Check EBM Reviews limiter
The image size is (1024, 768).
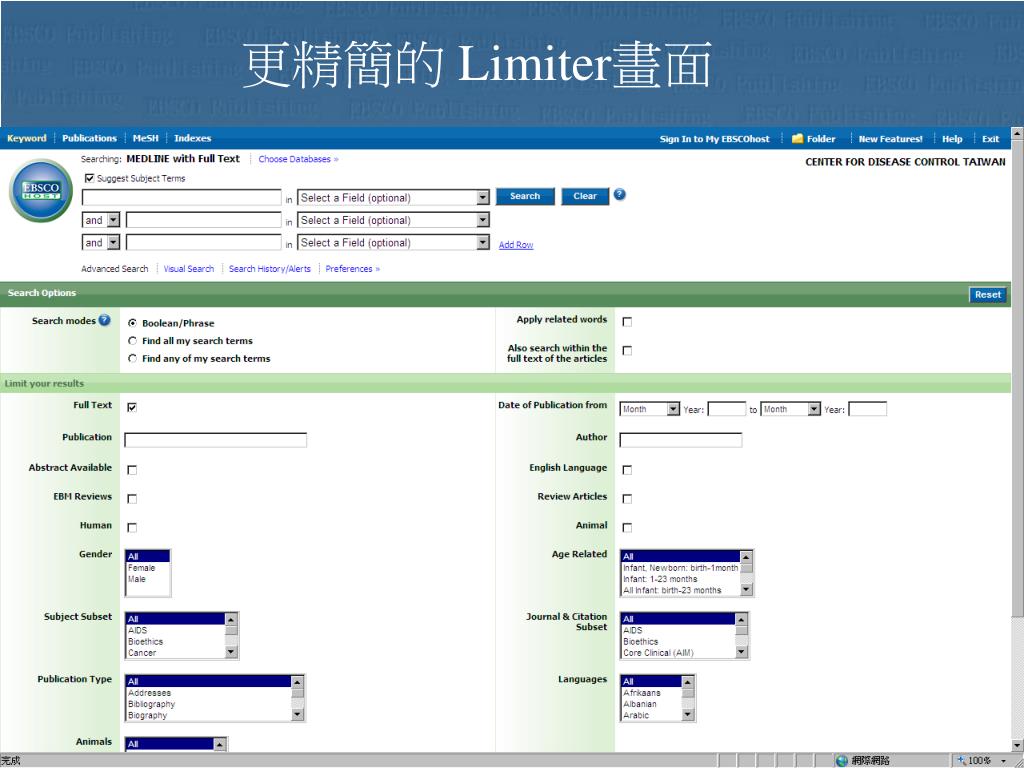[x=132, y=499]
